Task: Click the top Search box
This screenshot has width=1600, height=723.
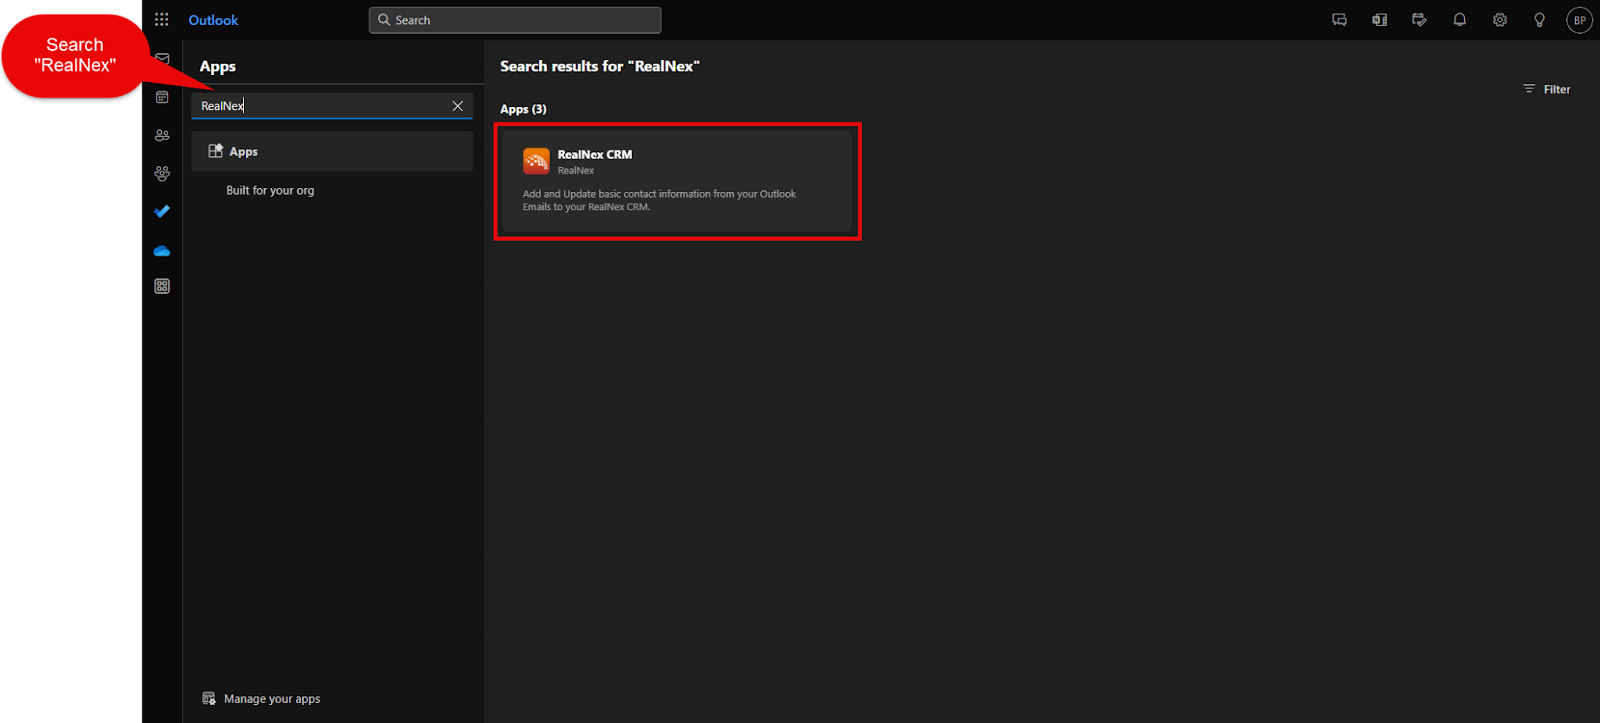Action: 515,20
